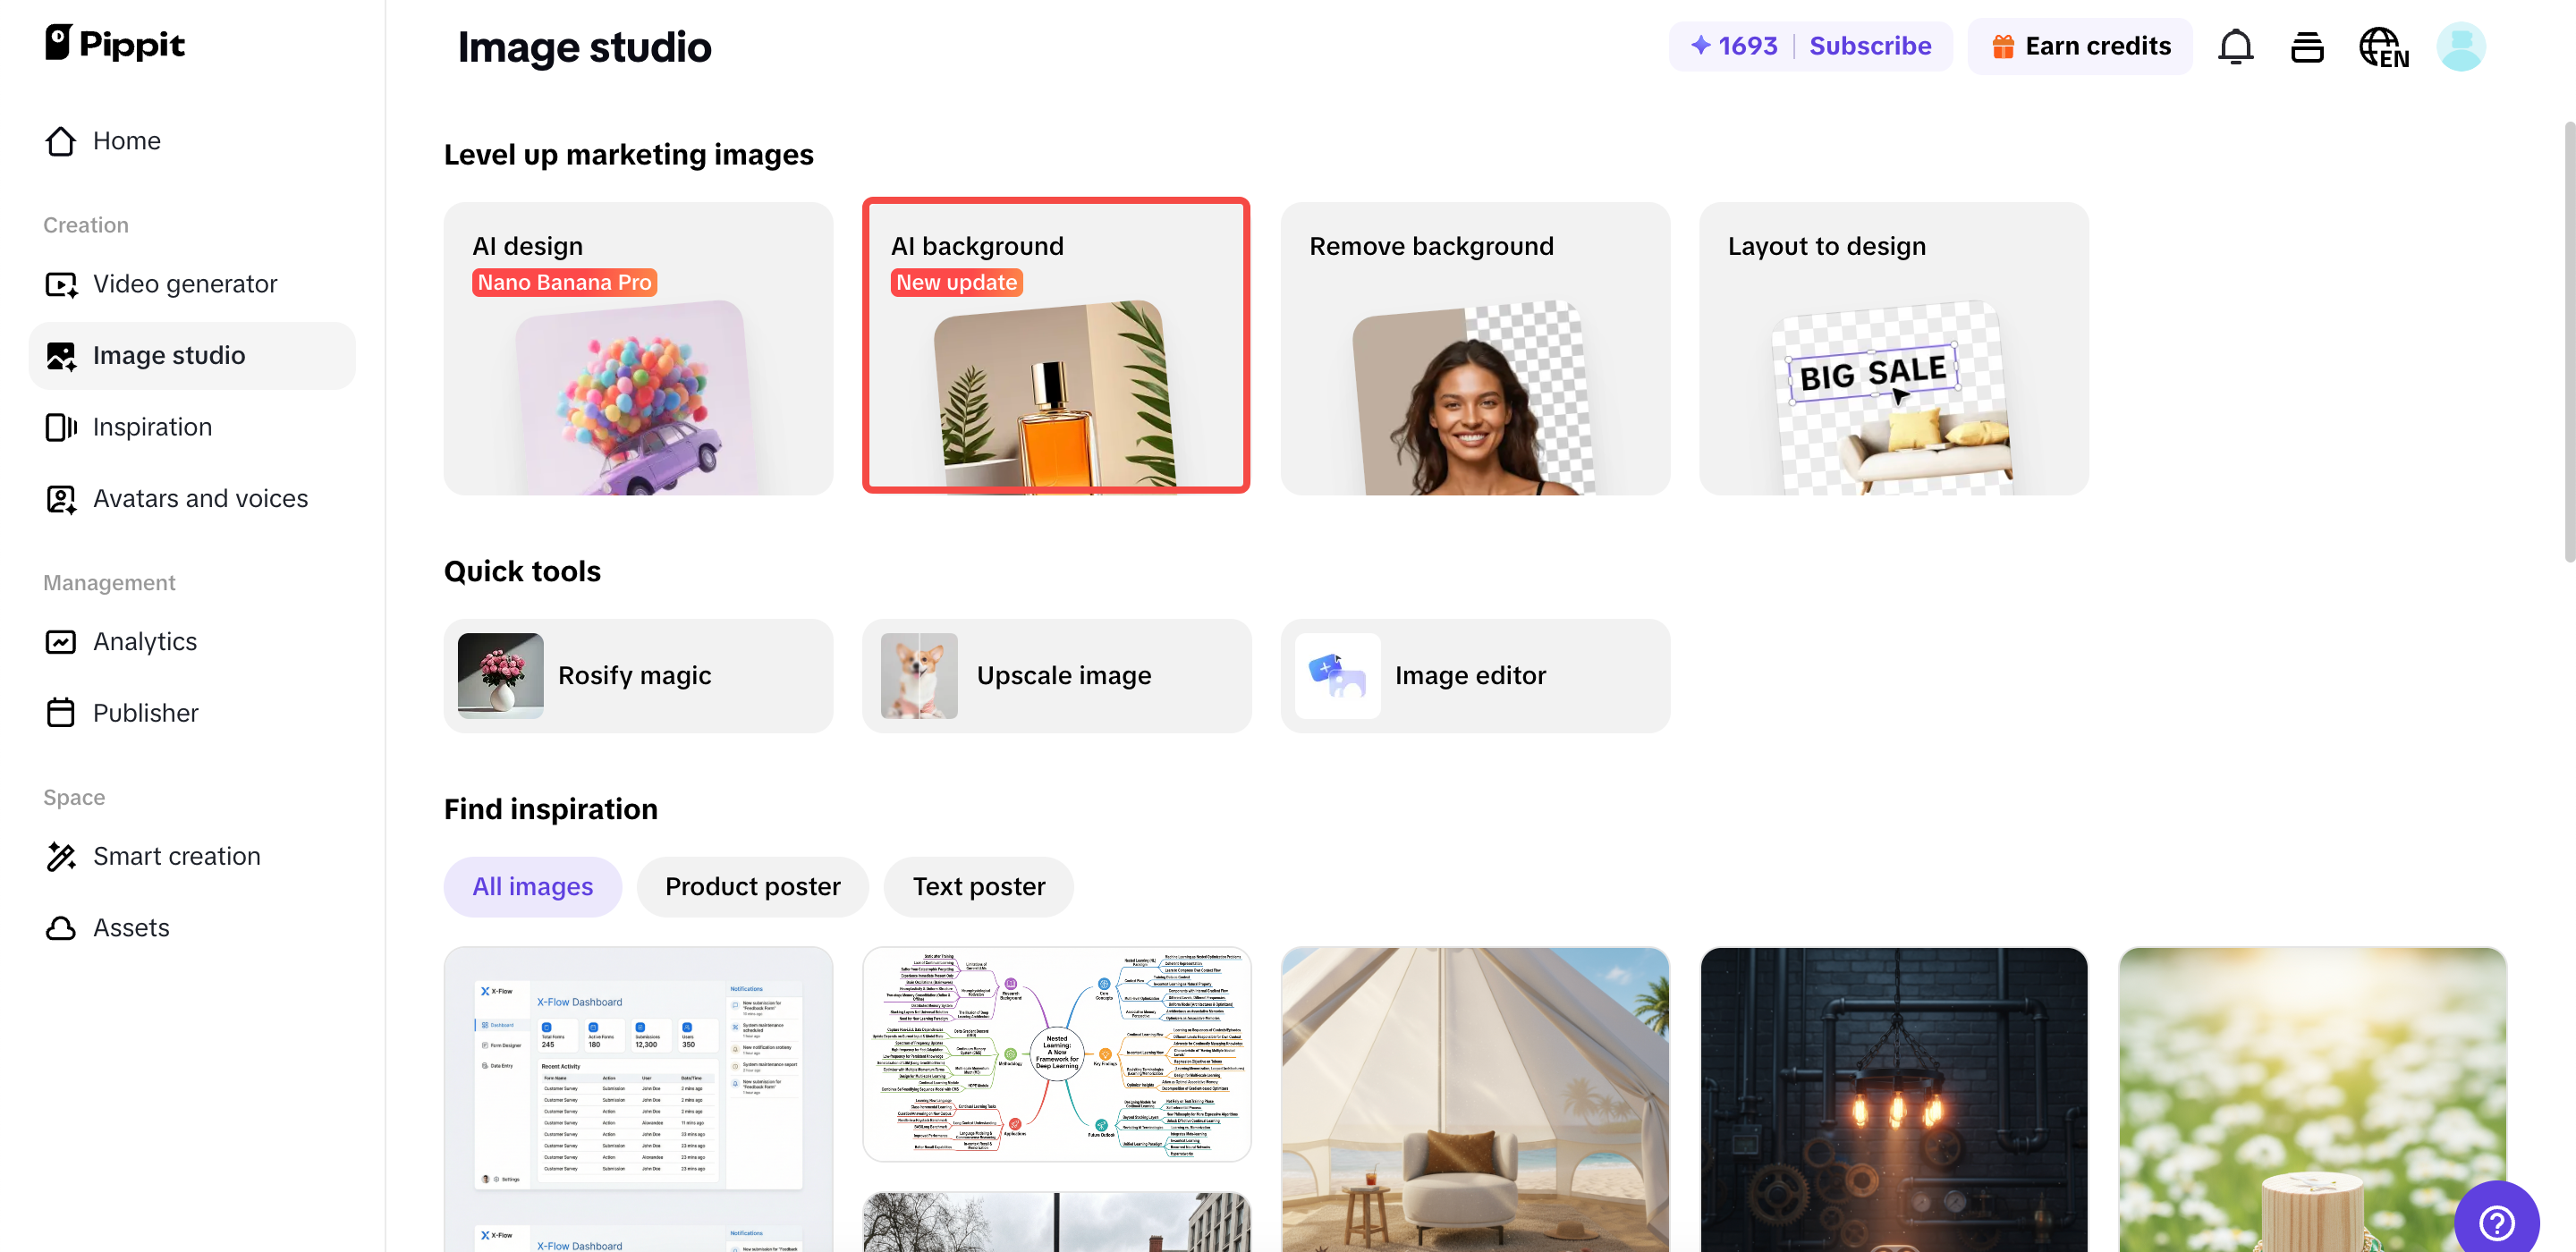Screen dimensions: 2576x1252
Task: Open the notifications bell
Action: (x=2235, y=47)
